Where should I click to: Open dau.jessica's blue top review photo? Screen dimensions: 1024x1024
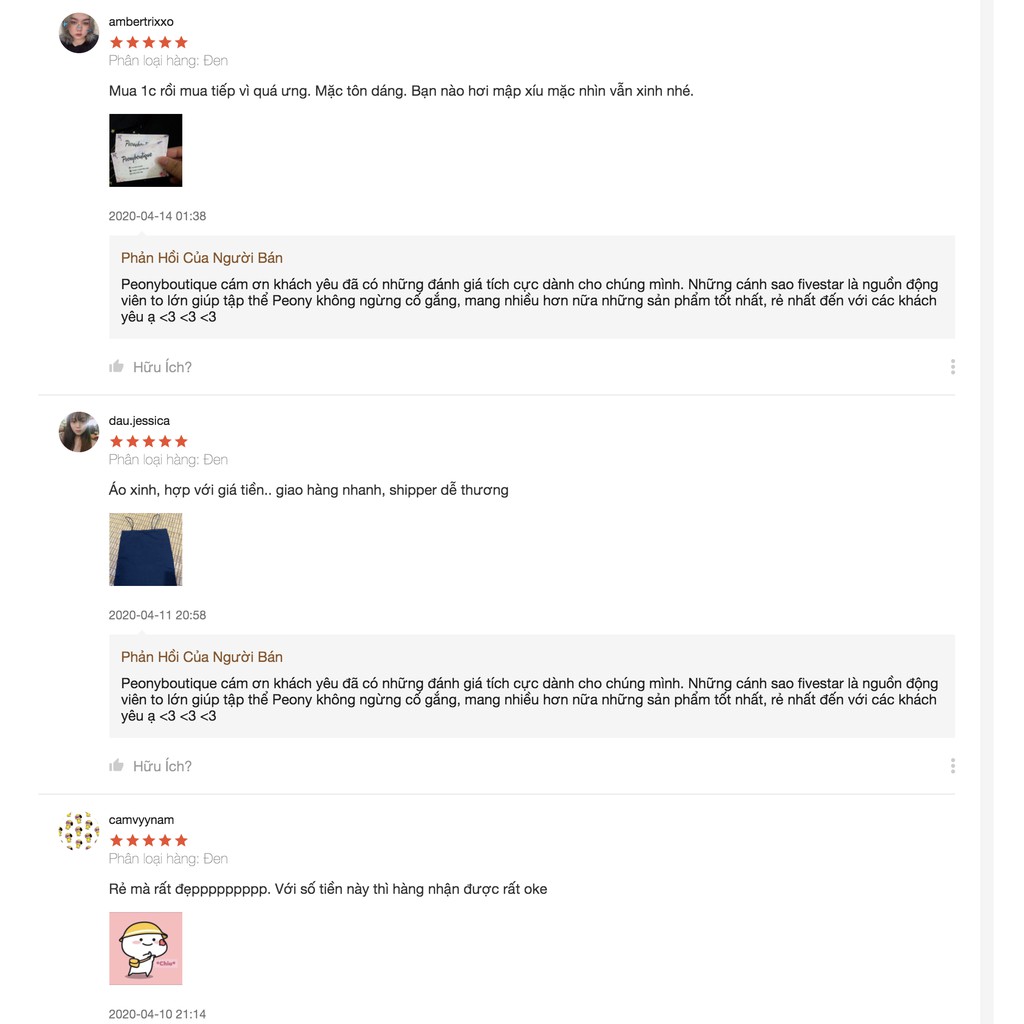[x=146, y=549]
